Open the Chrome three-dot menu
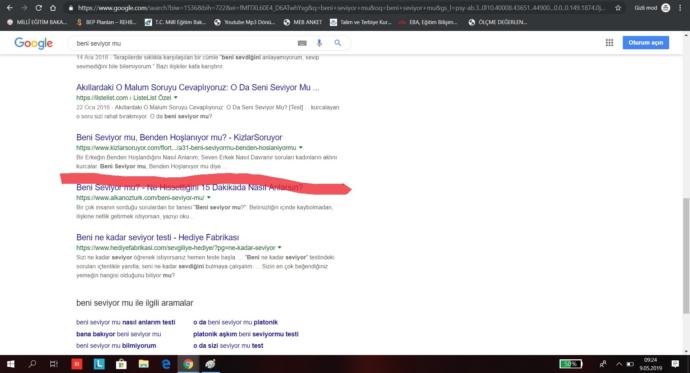The height and width of the screenshot is (373, 690). 680,8
